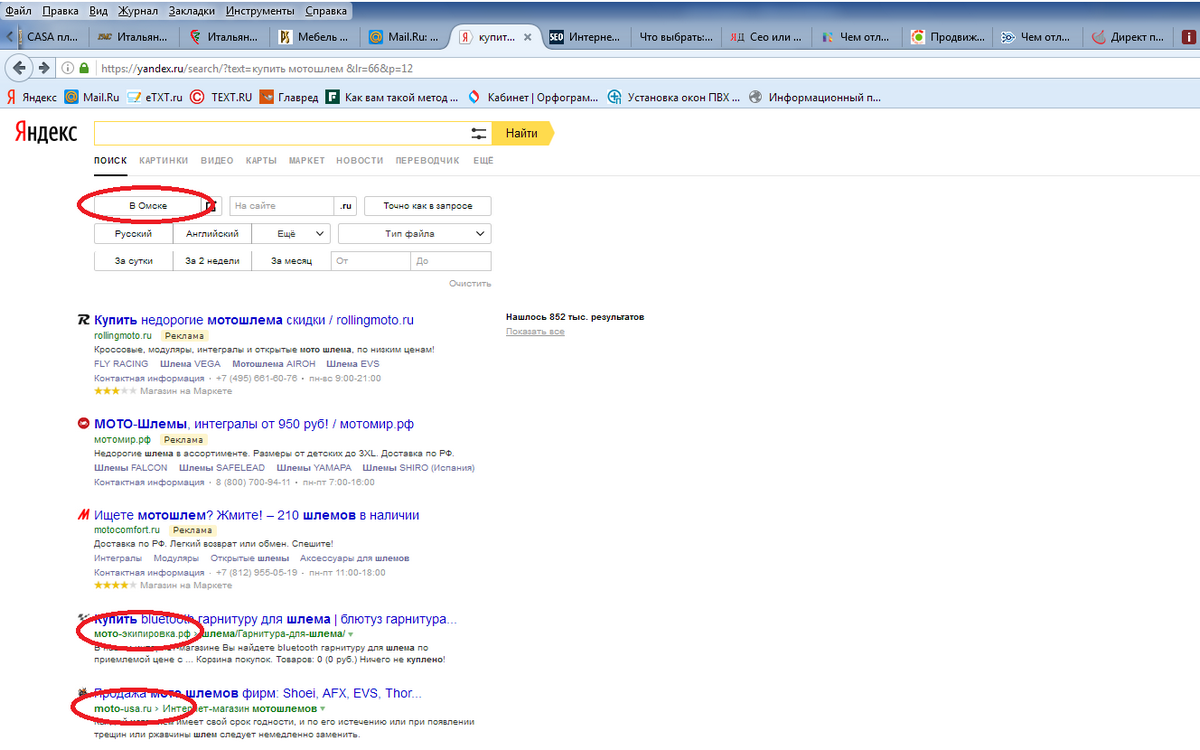Viewport: 1200px width, 750px height.
Task: Focus the 'На сайте' input field
Action: point(281,205)
